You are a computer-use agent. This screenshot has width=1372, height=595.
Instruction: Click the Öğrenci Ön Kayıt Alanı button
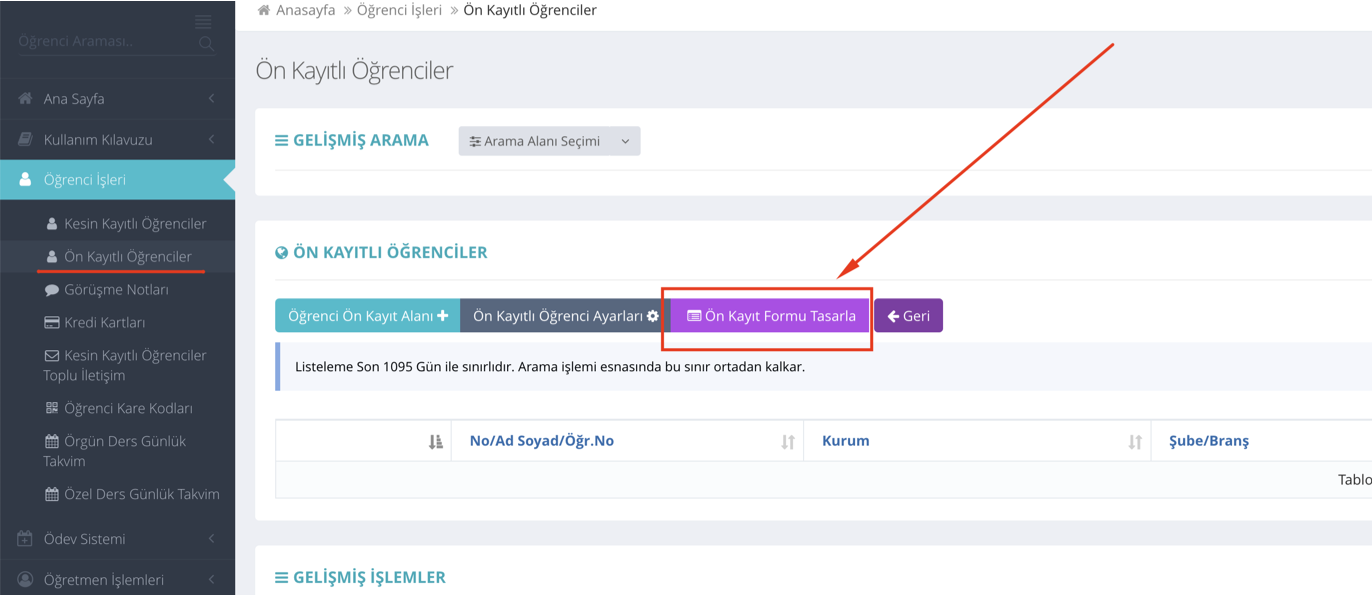point(367,316)
